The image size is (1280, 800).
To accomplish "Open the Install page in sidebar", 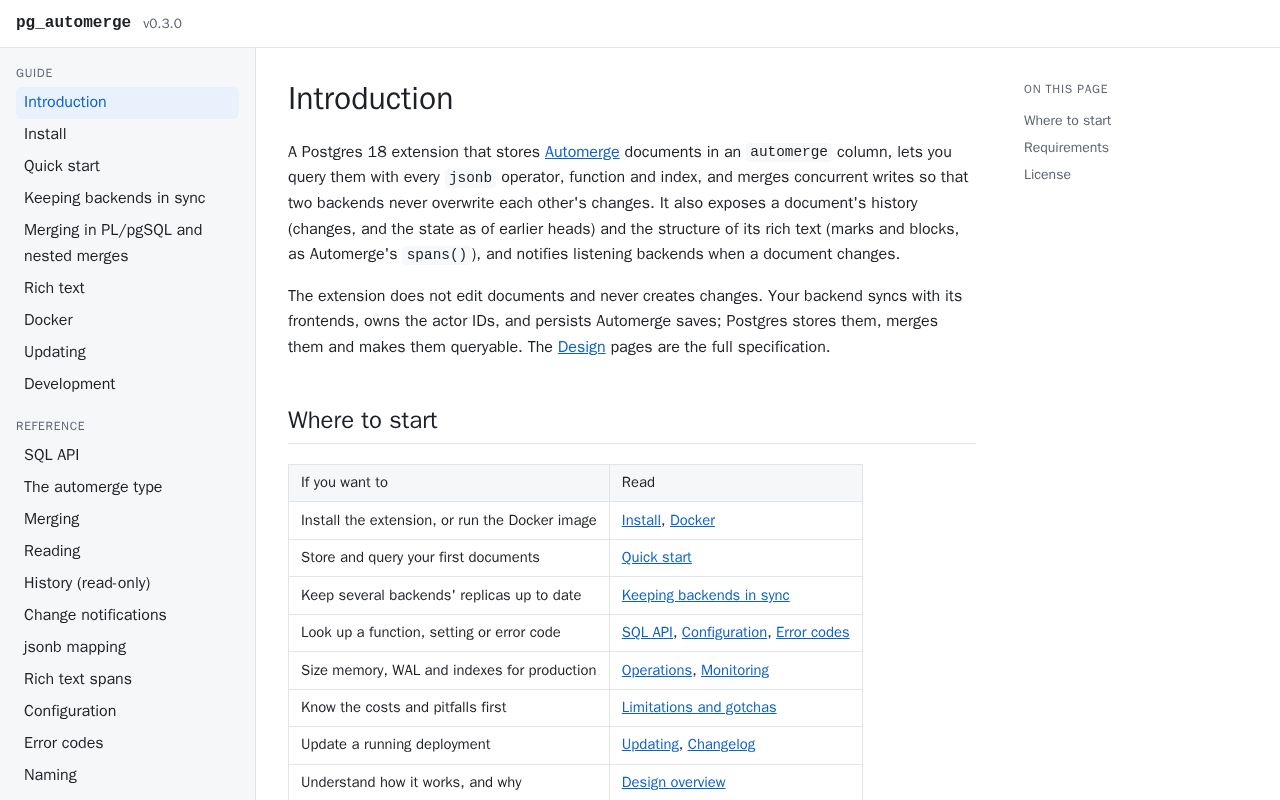I will (x=127, y=134).
